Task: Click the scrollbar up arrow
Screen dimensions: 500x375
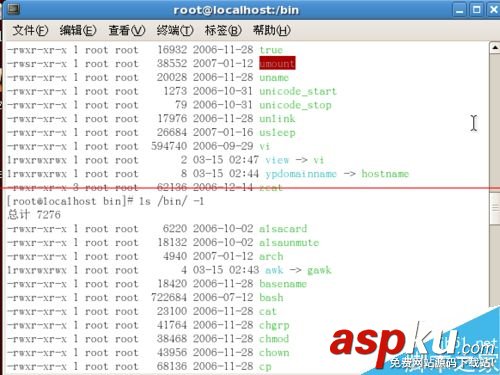Action: point(495,48)
